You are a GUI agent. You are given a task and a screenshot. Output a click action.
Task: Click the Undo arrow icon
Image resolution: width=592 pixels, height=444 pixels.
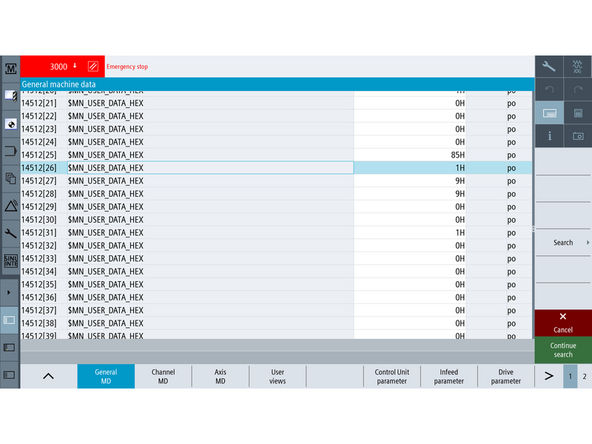tap(549, 89)
